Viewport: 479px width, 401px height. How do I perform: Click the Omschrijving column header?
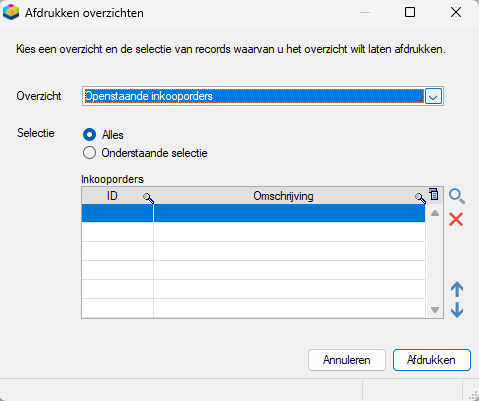[289, 196]
